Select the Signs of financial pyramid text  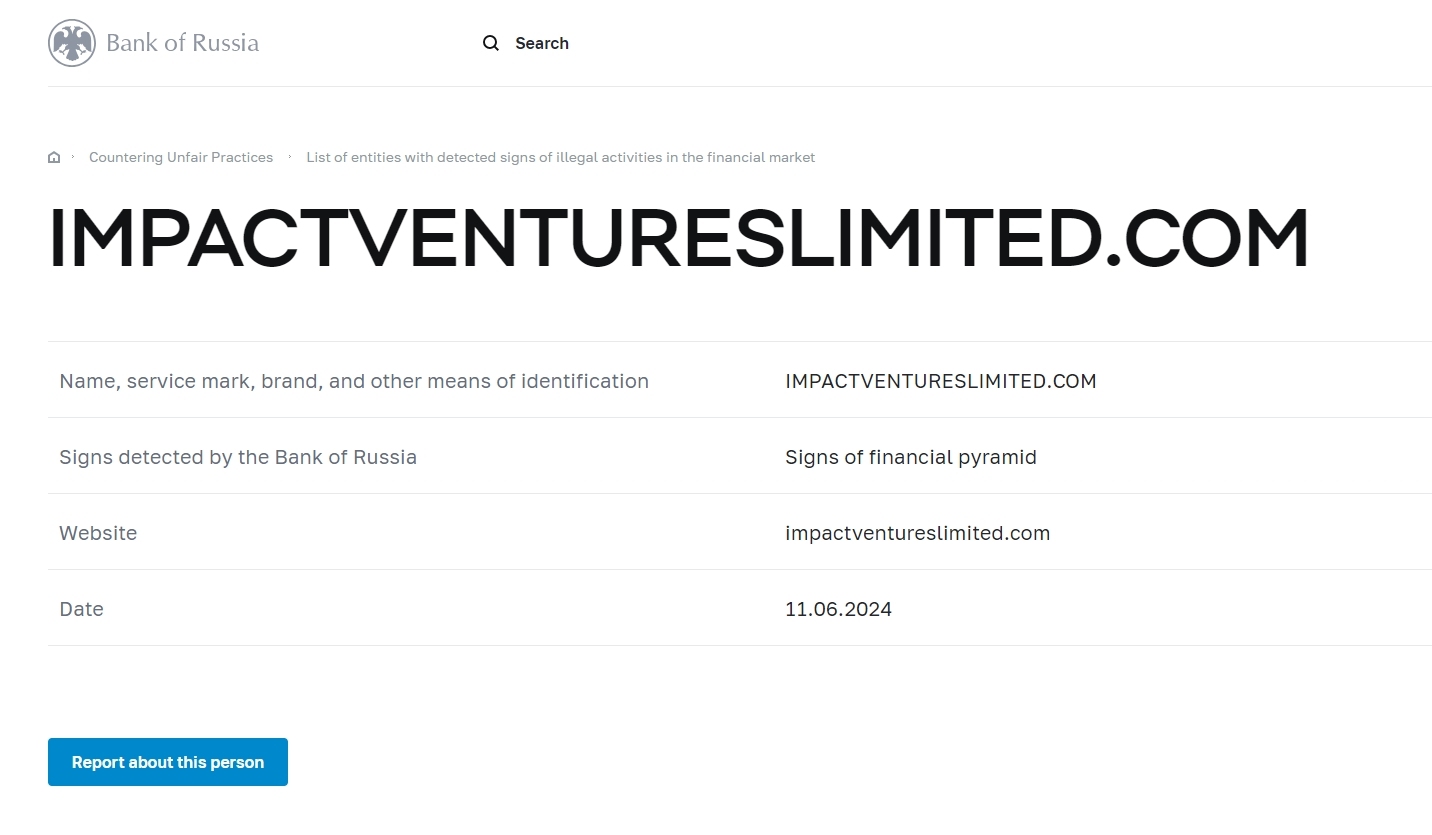[910, 457]
